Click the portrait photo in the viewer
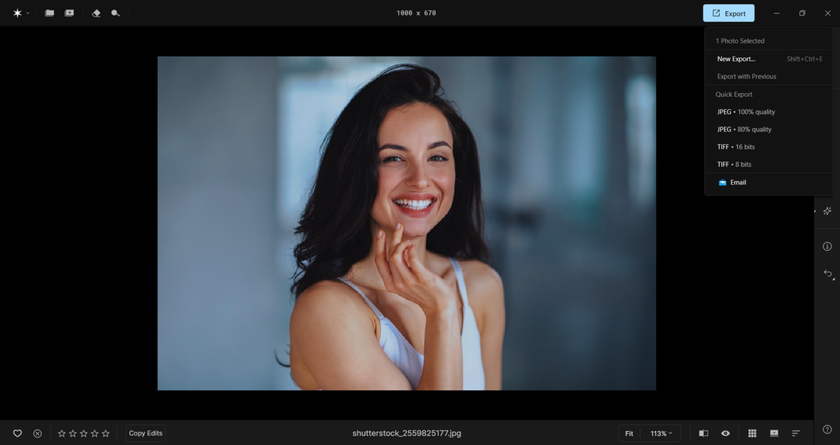 407,223
